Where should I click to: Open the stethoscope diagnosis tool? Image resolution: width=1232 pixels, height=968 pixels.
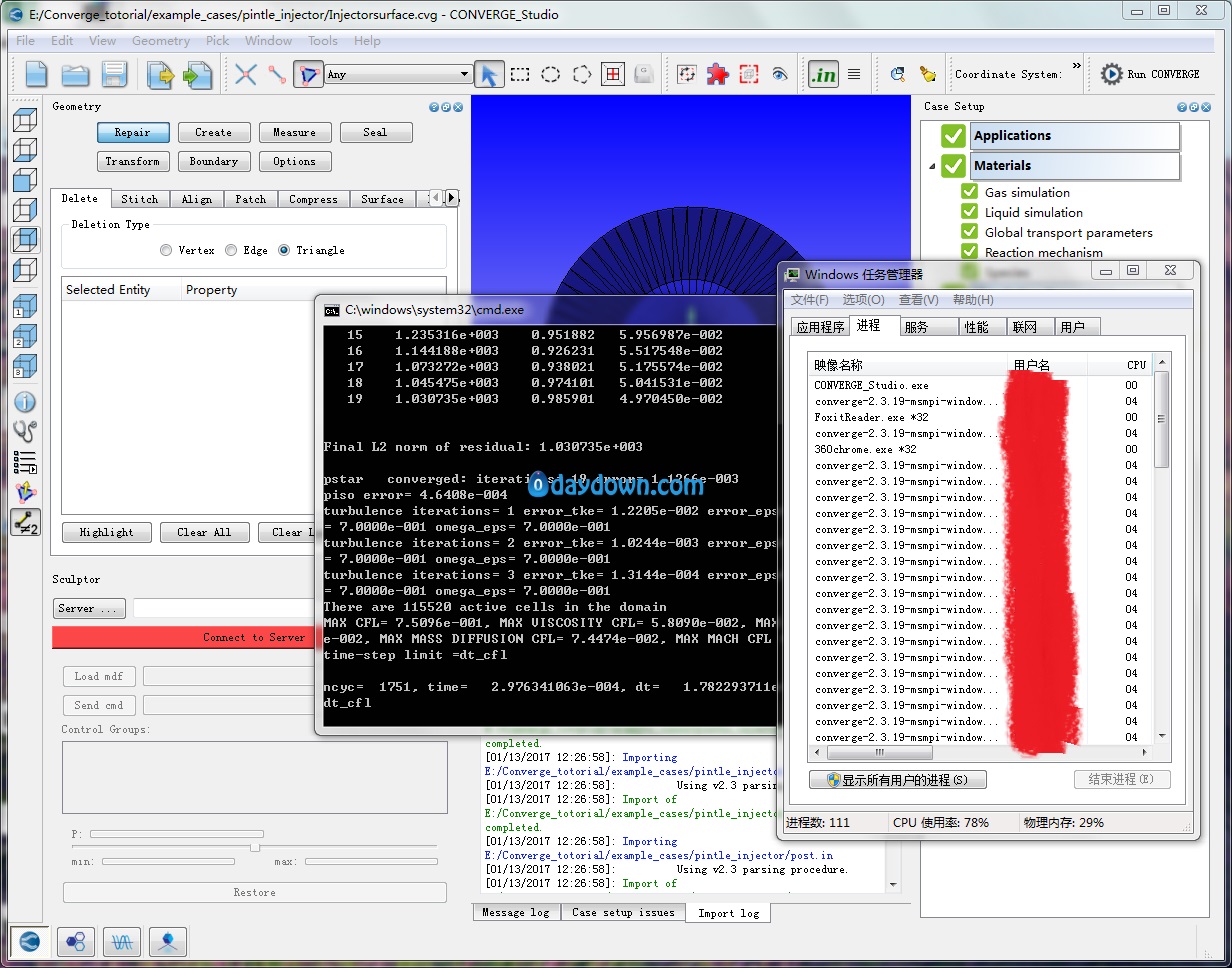click(x=25, y=432)
